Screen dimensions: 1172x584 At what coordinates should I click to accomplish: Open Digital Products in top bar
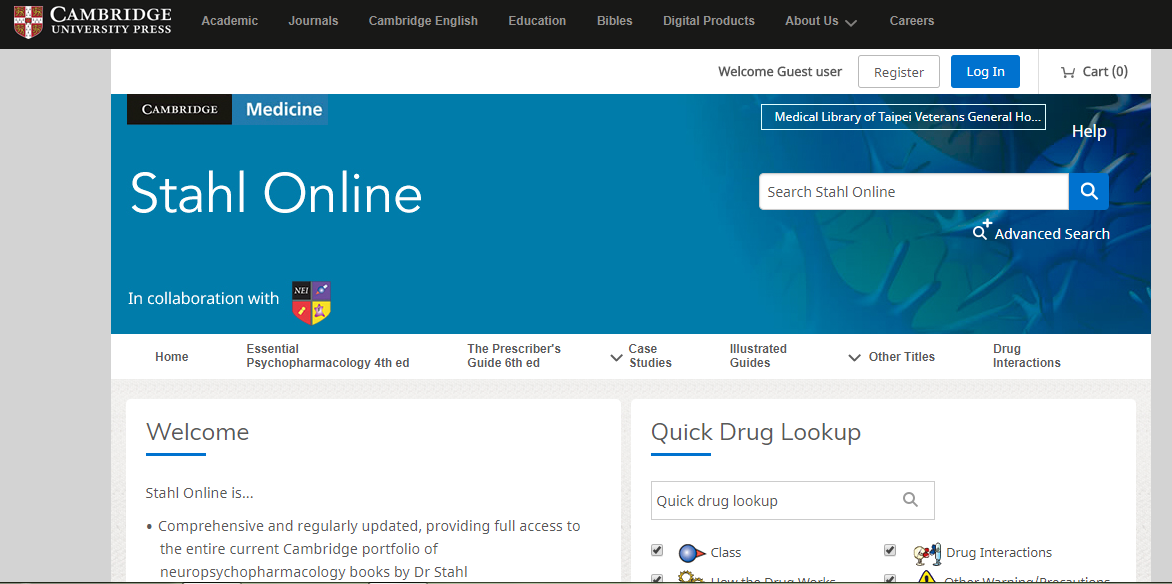pyautogui.click(x=709, y=21)
